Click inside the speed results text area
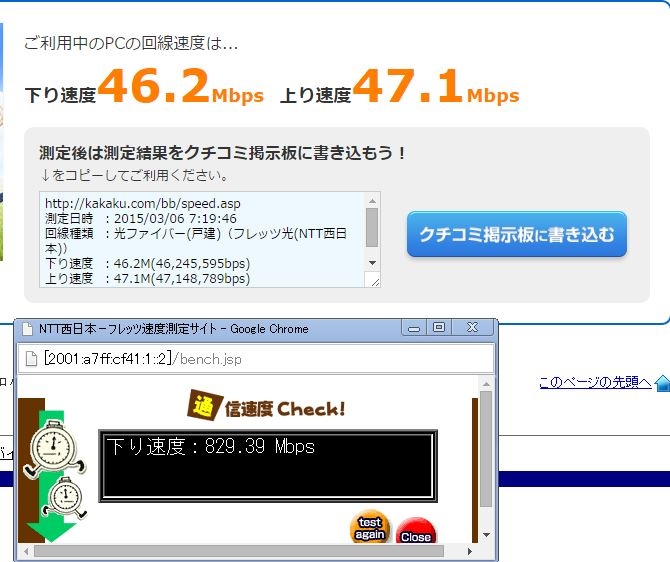The width and height of the screenshot is (670, 562). (x=202, y=239)
